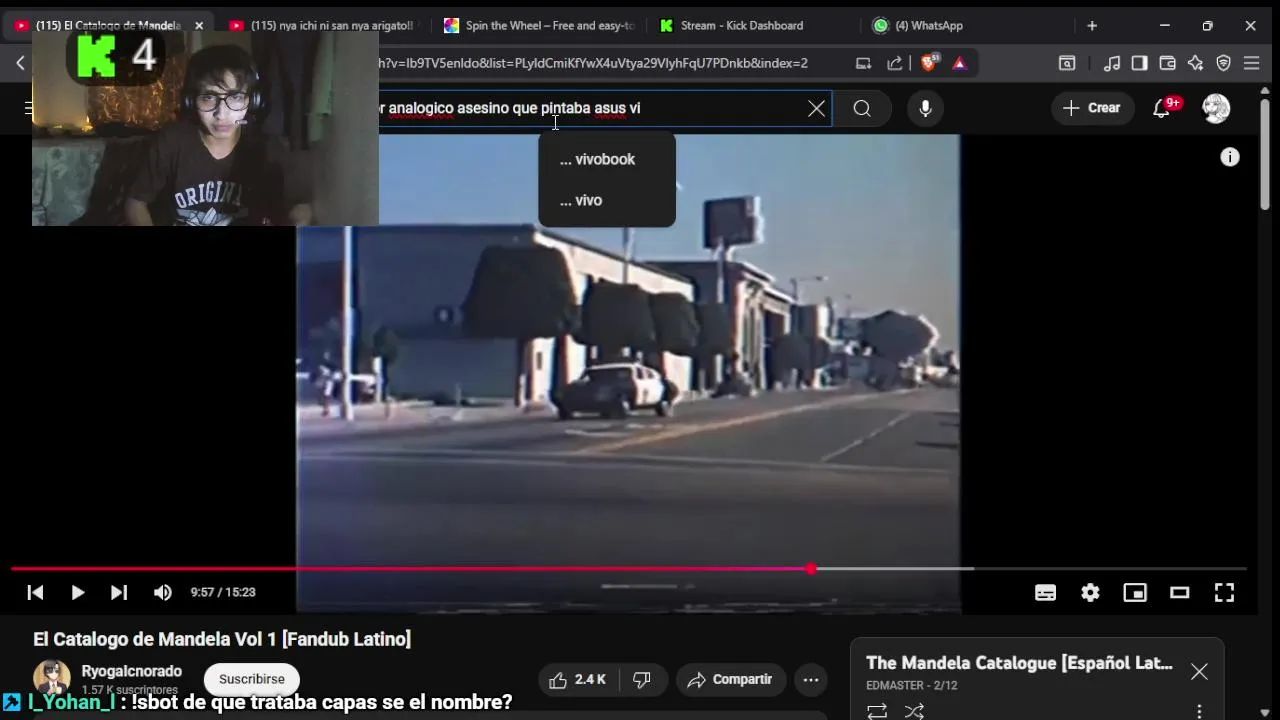Click the video title text
The image size is (1280, 720).
coord(222,639)
